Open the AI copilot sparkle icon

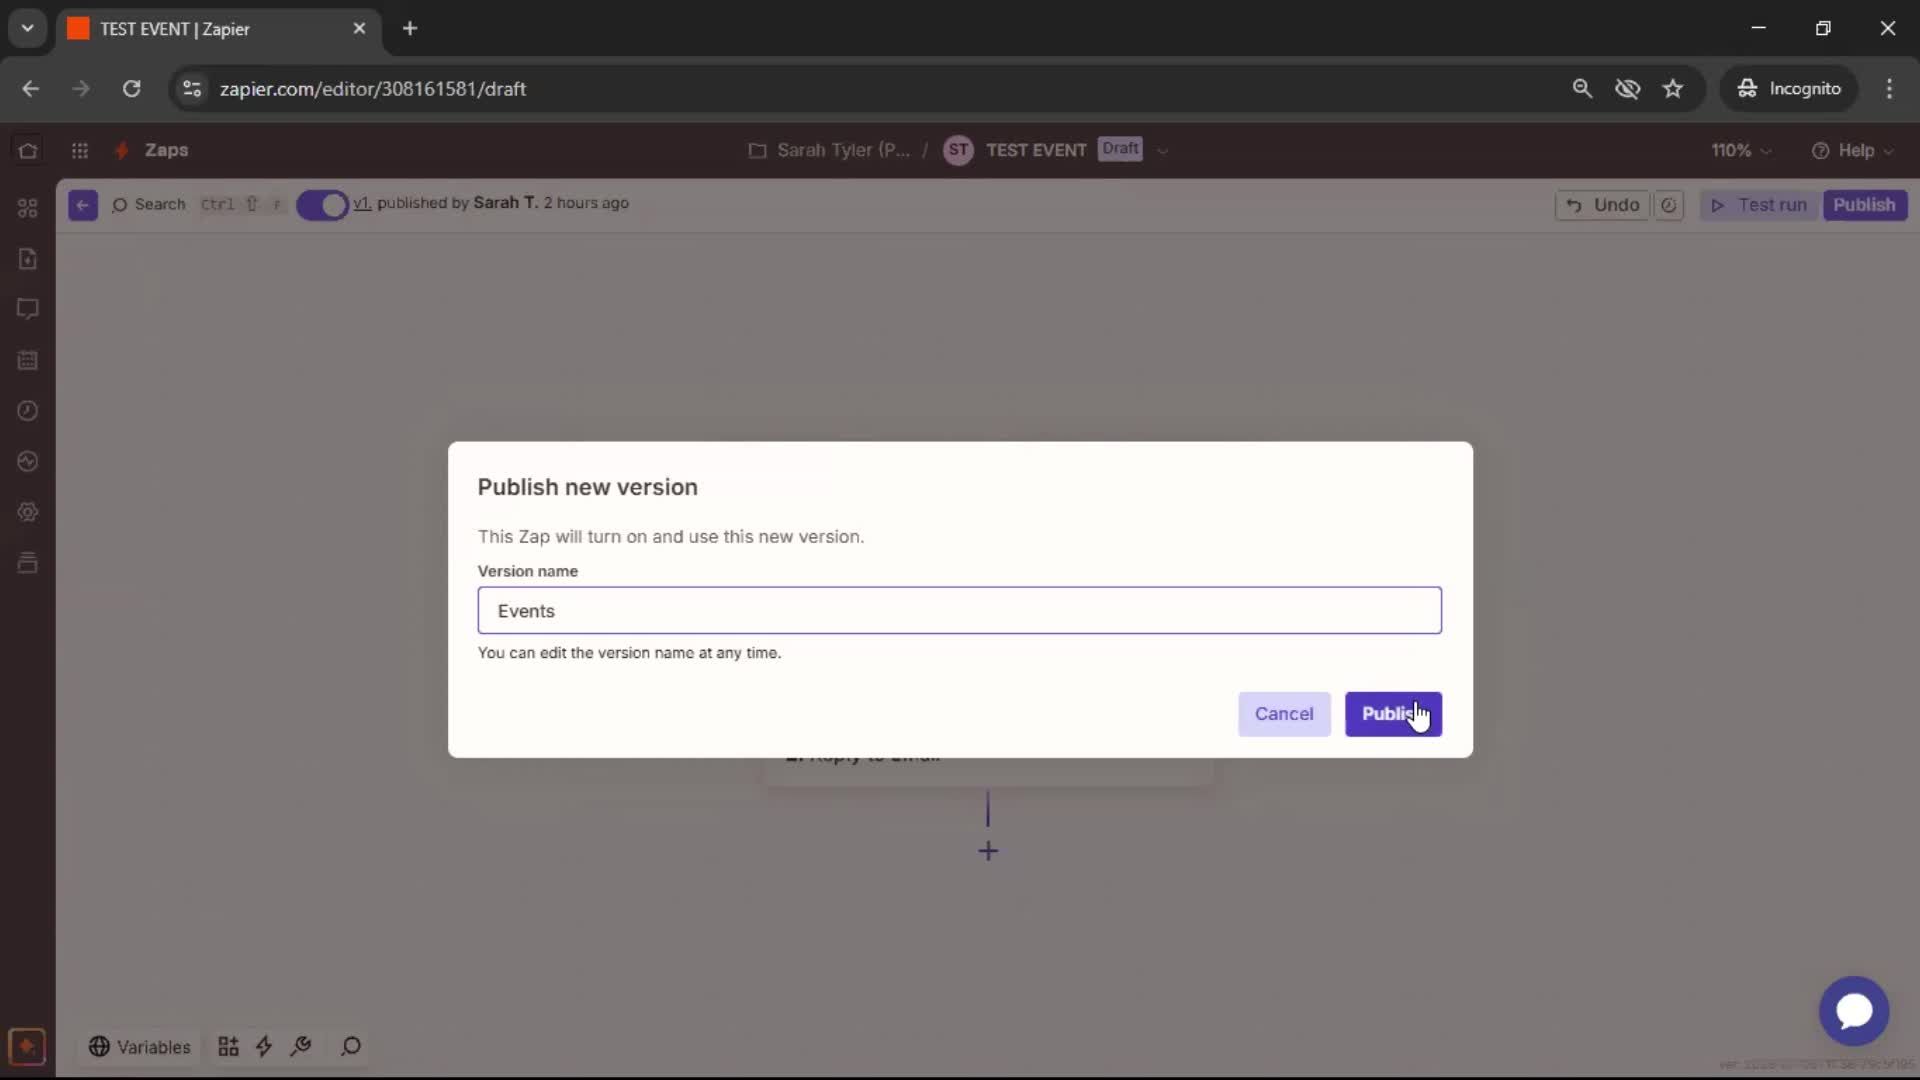coord(27,1047)
